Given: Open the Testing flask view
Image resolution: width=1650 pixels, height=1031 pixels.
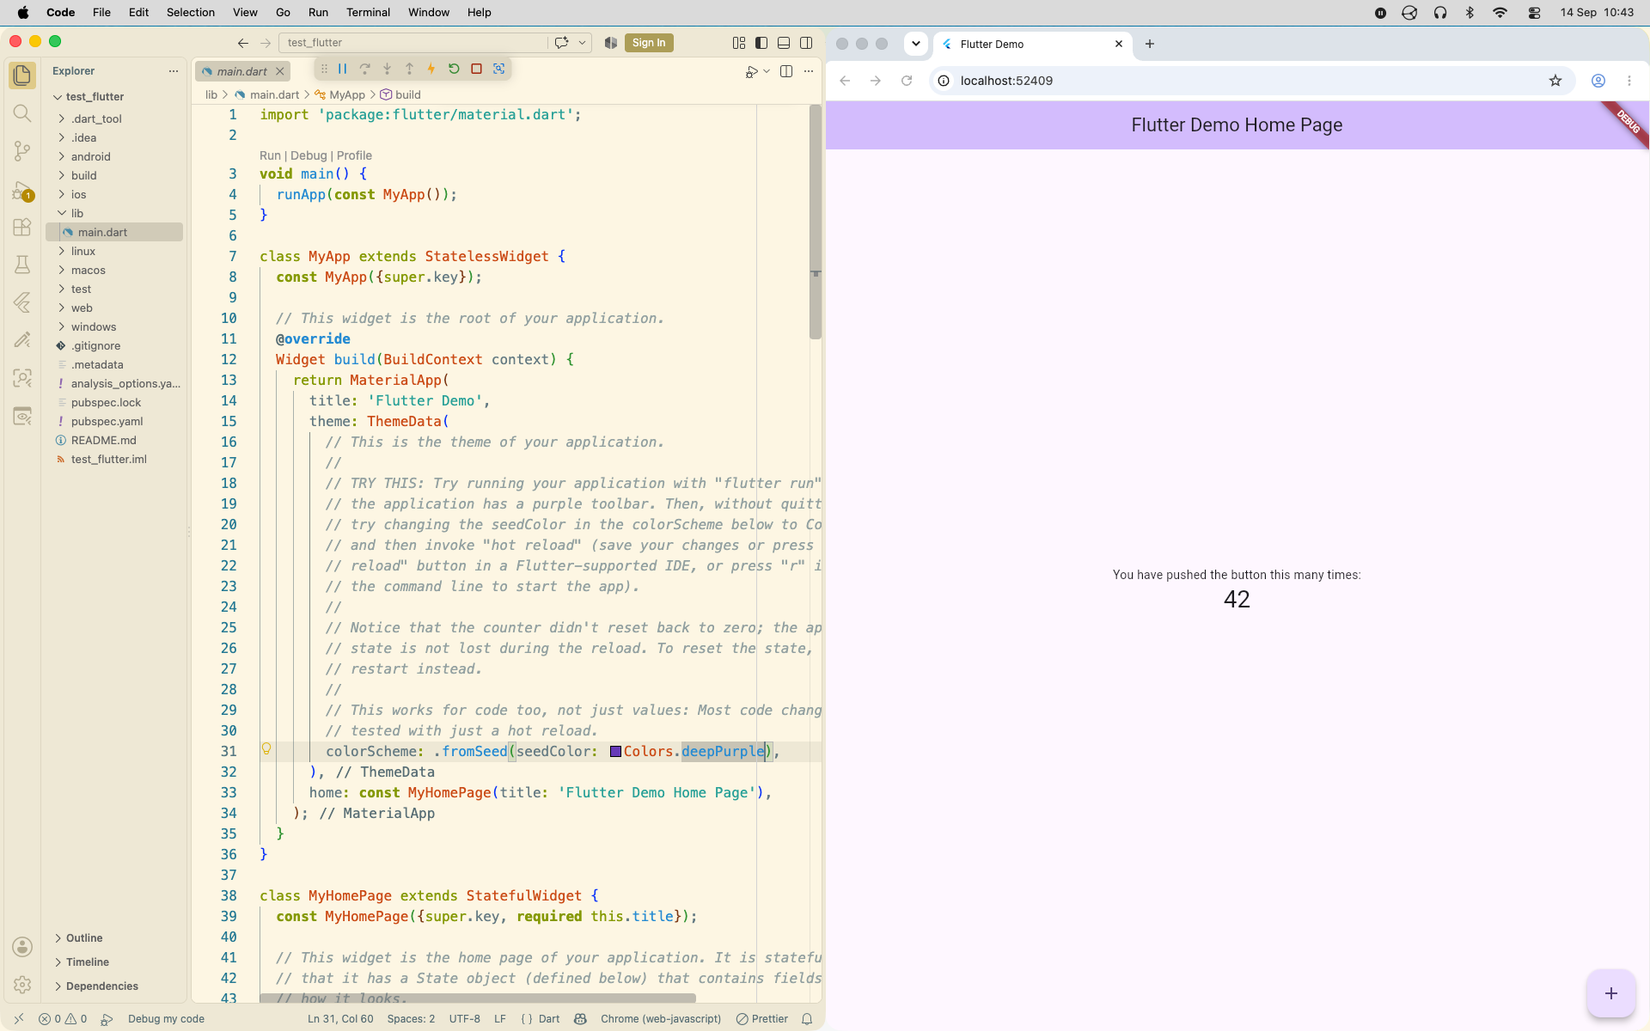Looking at the screenshot, I should coord(22,265).
